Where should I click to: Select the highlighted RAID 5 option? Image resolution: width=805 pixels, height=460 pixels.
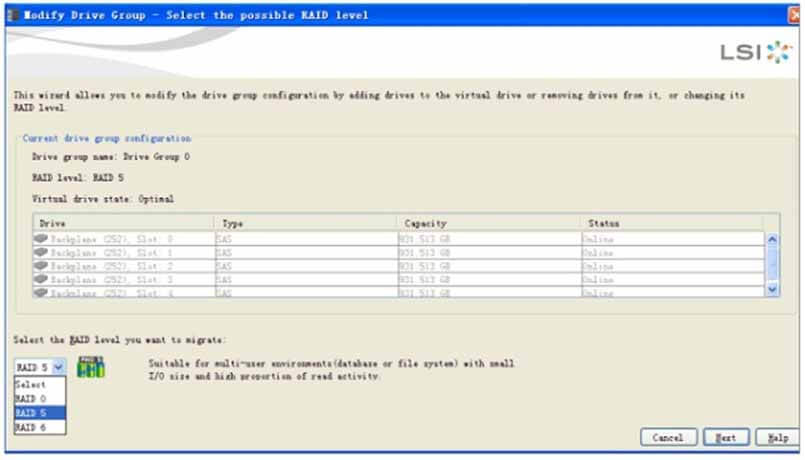click(30, 412)
